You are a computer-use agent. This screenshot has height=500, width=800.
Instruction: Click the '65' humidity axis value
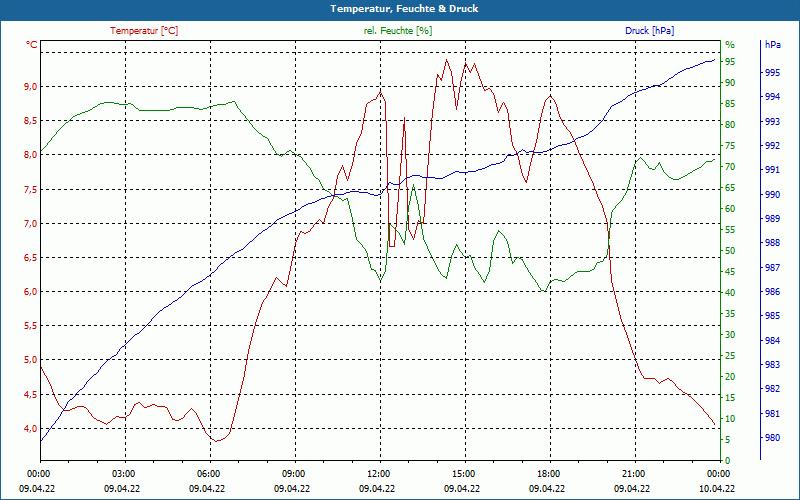730,188
